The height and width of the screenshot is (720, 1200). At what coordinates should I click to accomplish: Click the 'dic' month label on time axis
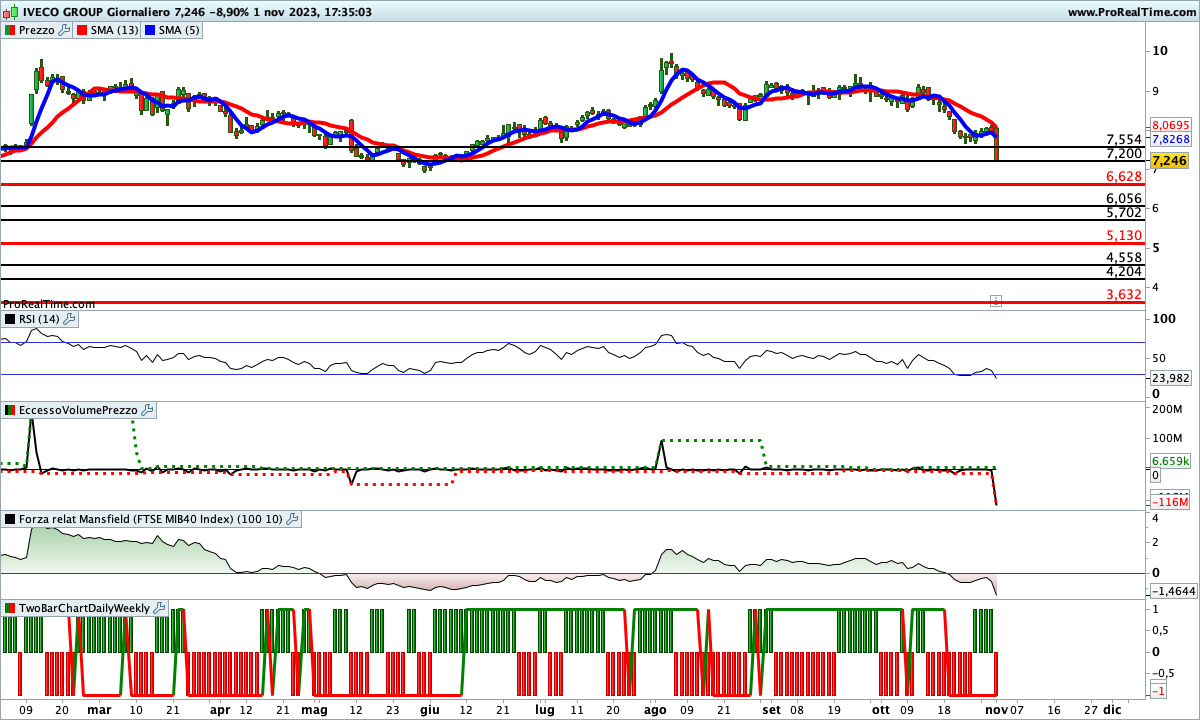tap(1112, 708)
